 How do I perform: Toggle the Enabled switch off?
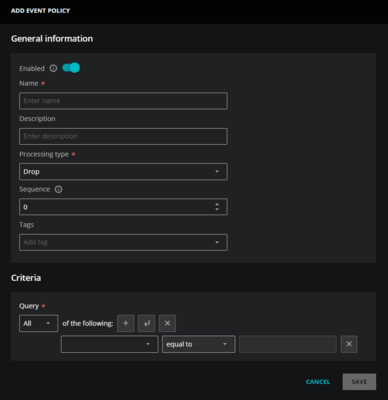71,68
